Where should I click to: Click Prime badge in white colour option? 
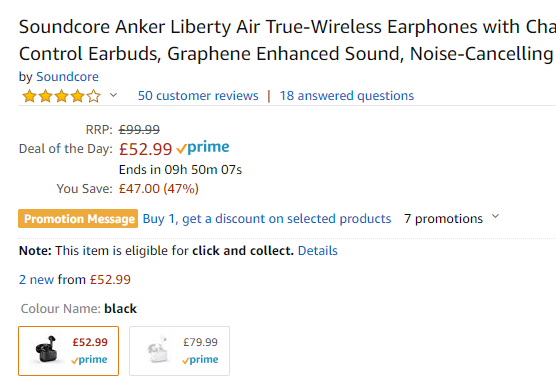tap(200, 360)
